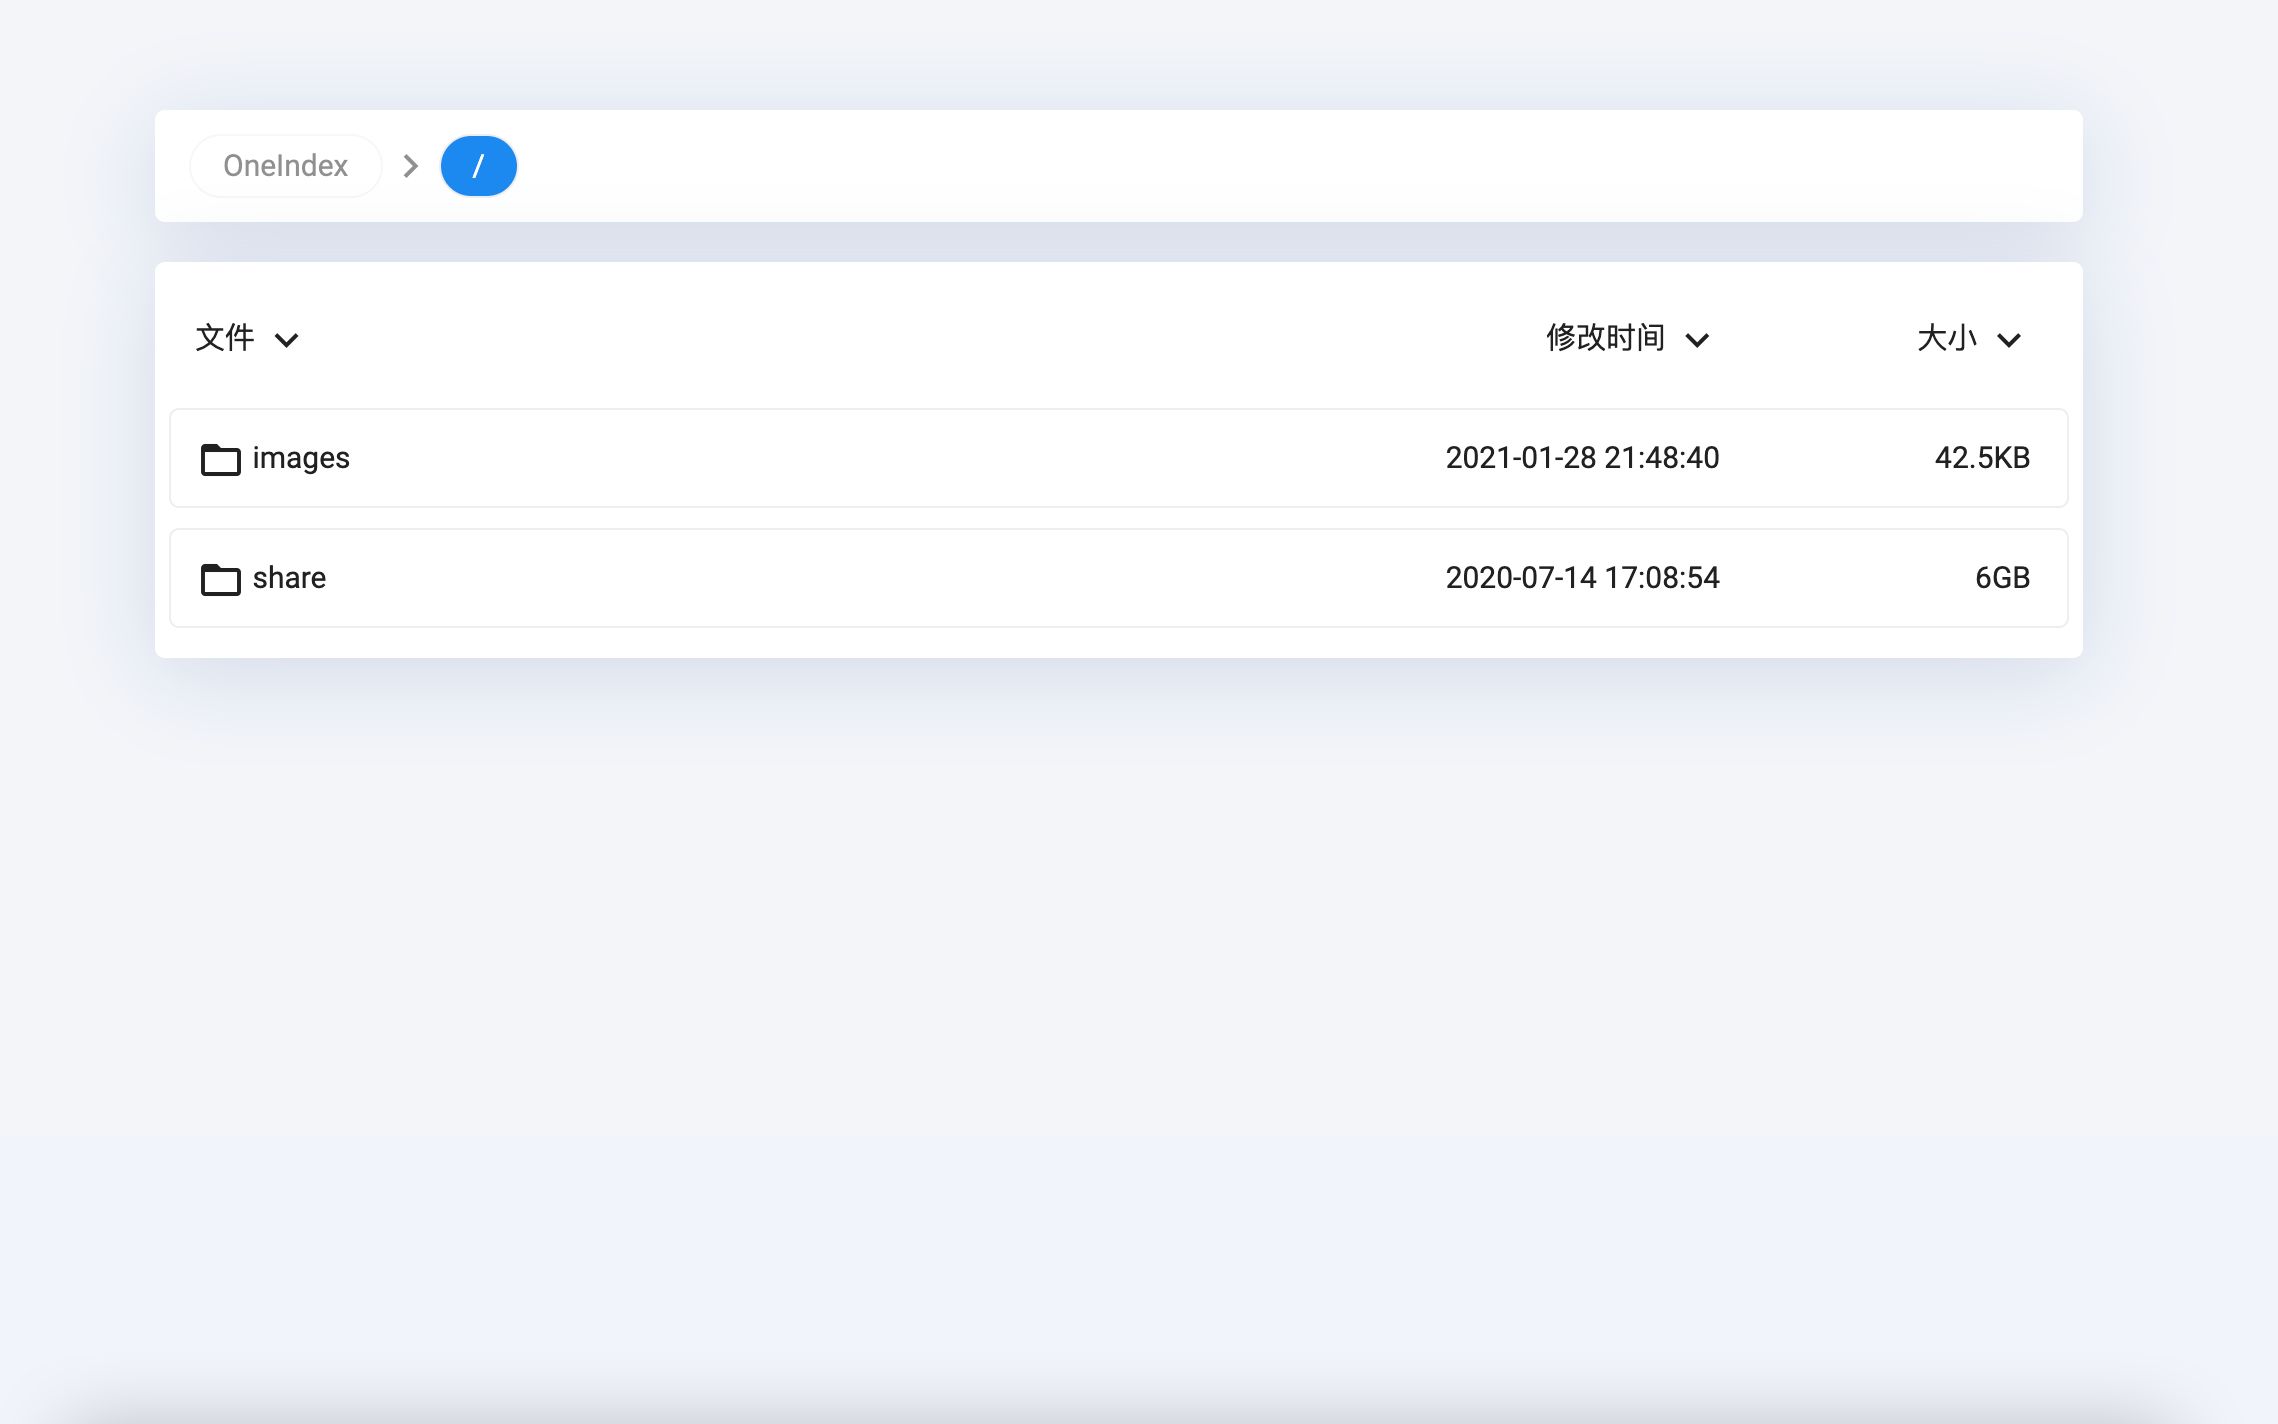Sort by 修改时间 column header
The image size is (2278, 1424).
coord(1605,338)
